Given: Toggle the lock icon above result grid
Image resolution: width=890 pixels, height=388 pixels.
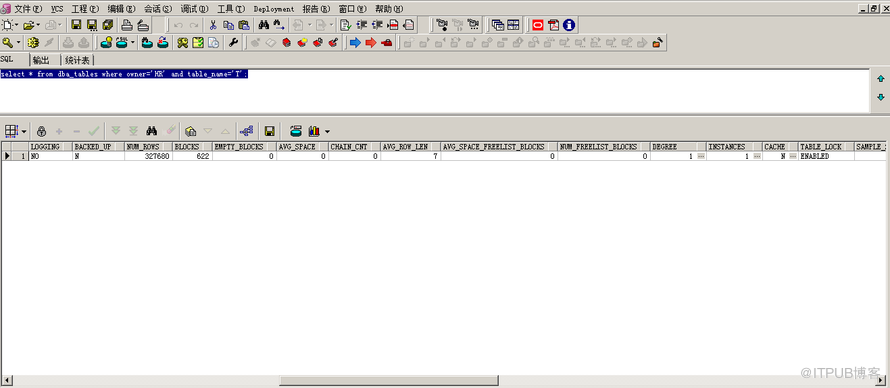Looking at the screenshot, I should tap(41, 131).
